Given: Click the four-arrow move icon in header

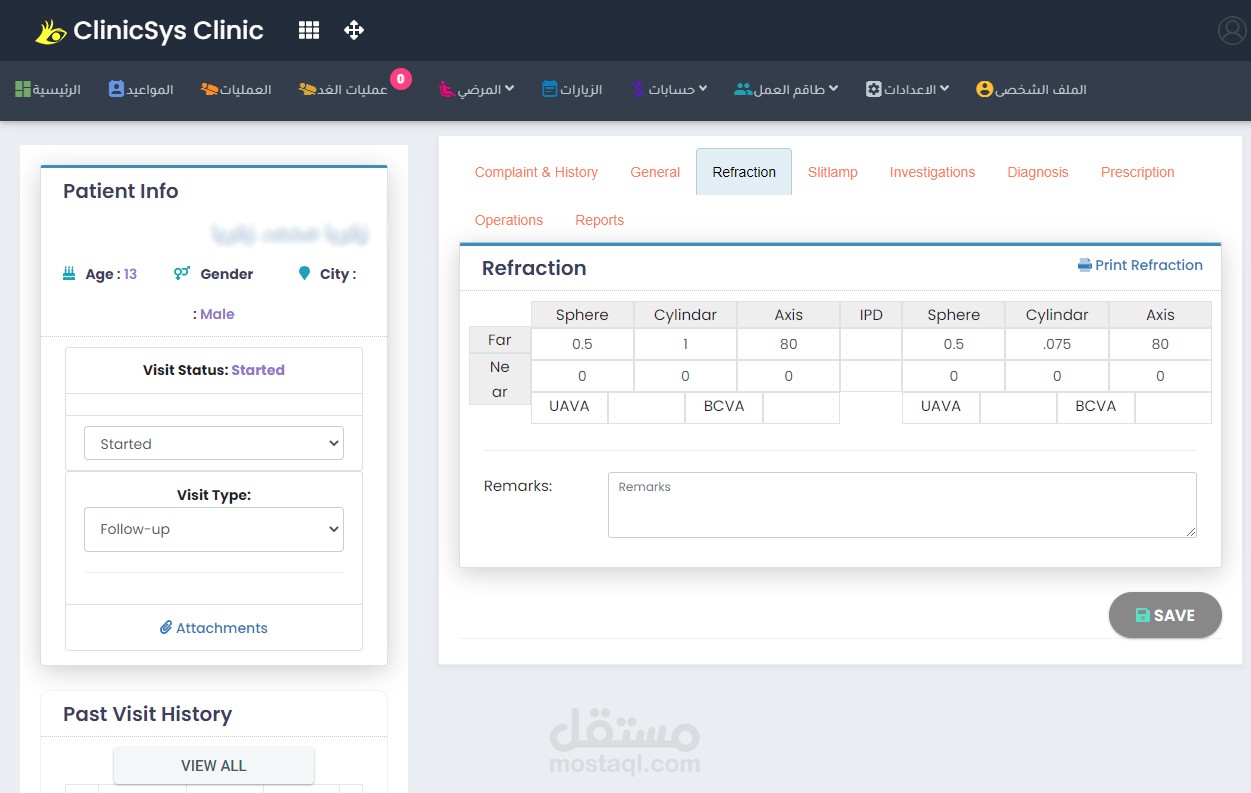Looking at the screenshot, I should pos(354,30).
